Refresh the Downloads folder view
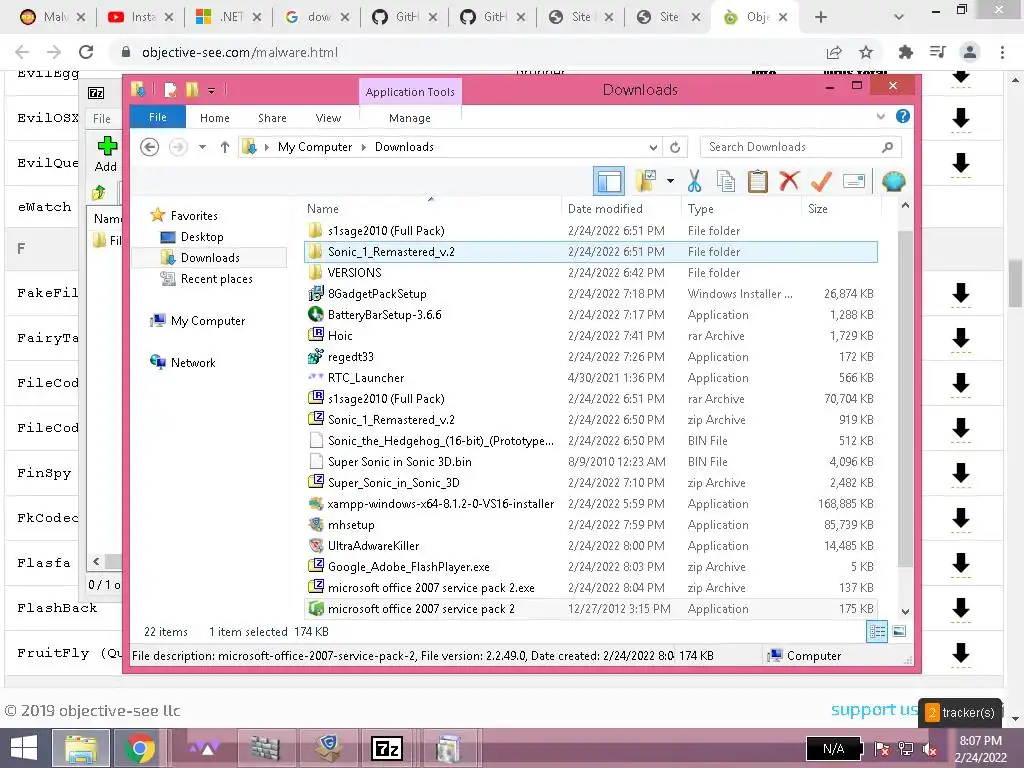Viewport: 1024px width, 768px height. click(x=675, y=147)
